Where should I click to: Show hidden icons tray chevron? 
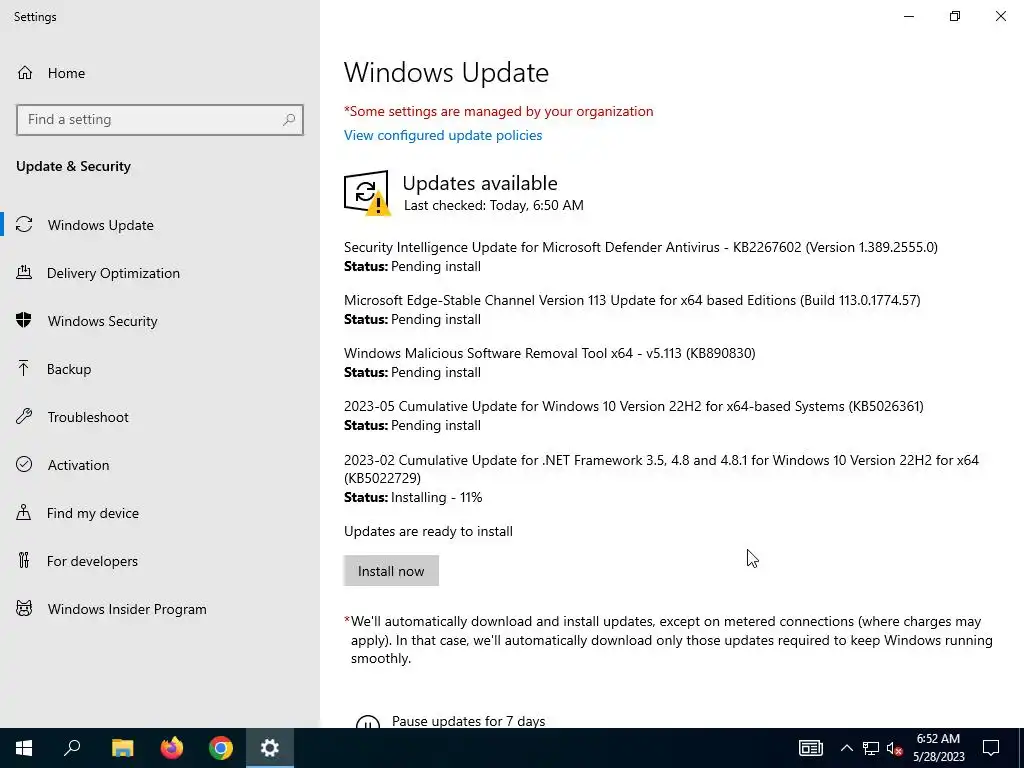click(846, 748)
